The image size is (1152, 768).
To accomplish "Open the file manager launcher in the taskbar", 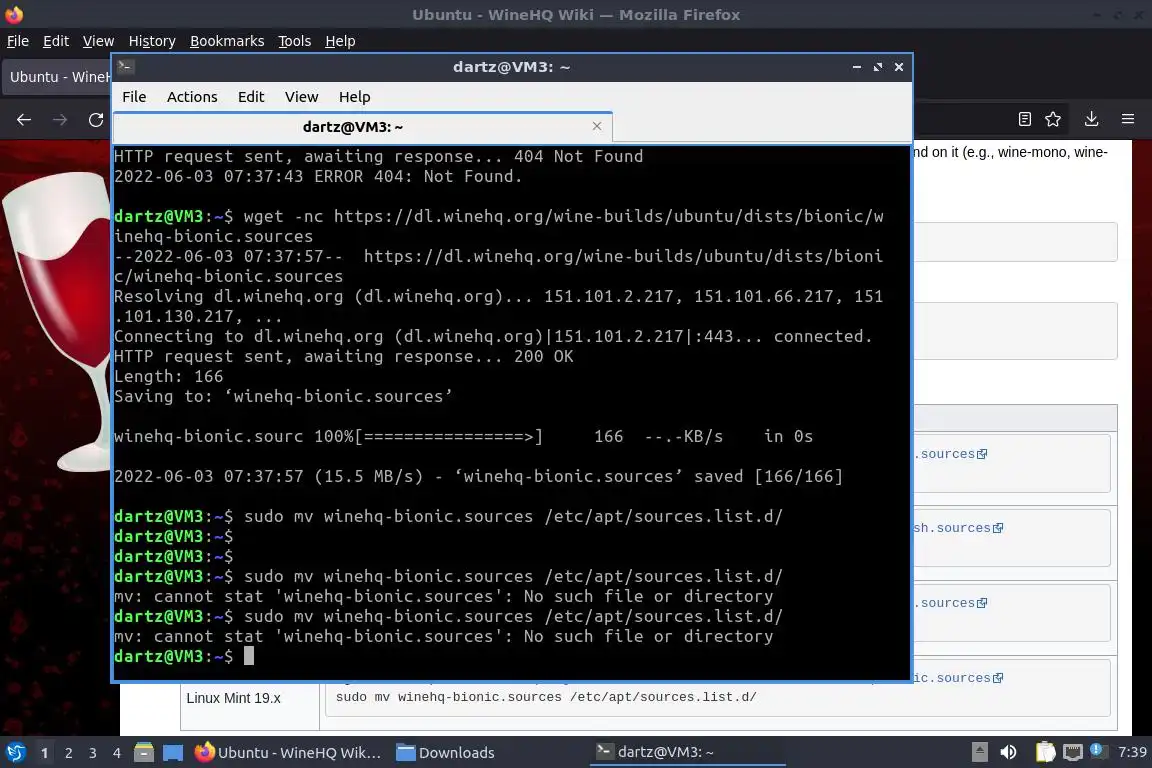I will click(144, 753).
